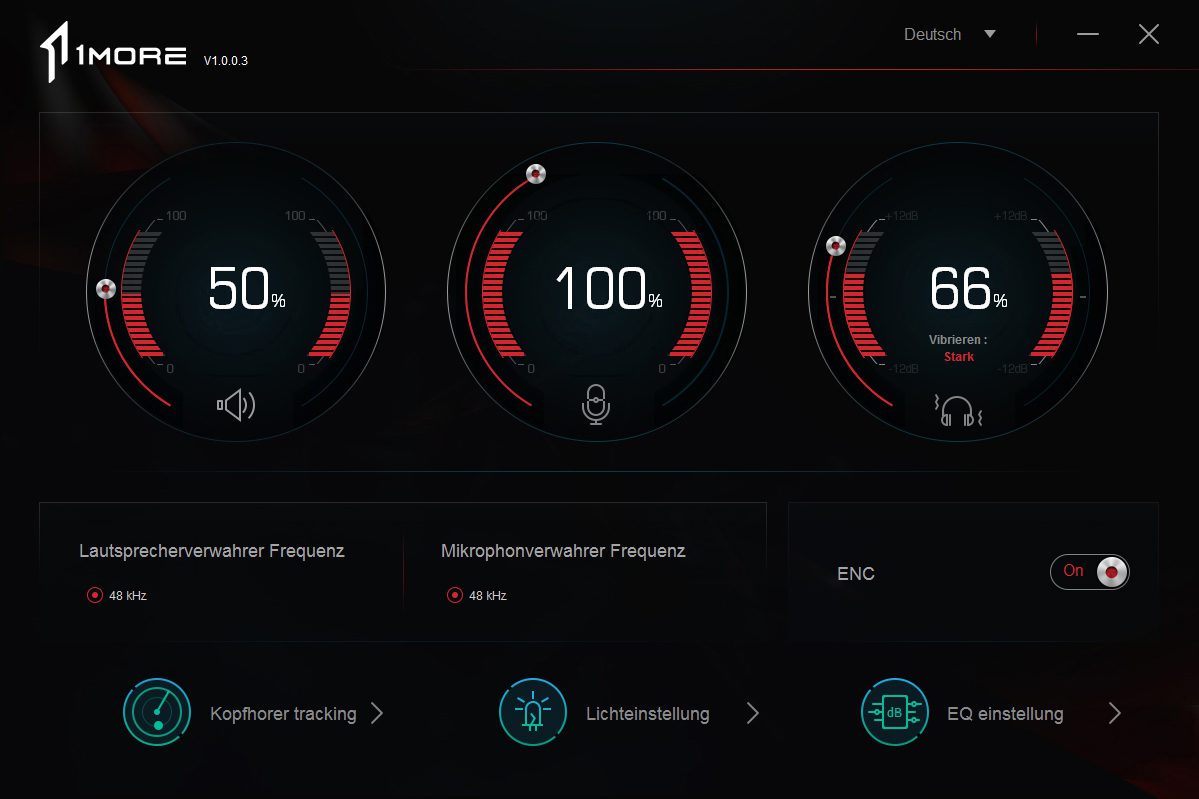Open the EQ einstellung dB icon
The width and height of the screenshot is (1199, 799).
[894, 713]
